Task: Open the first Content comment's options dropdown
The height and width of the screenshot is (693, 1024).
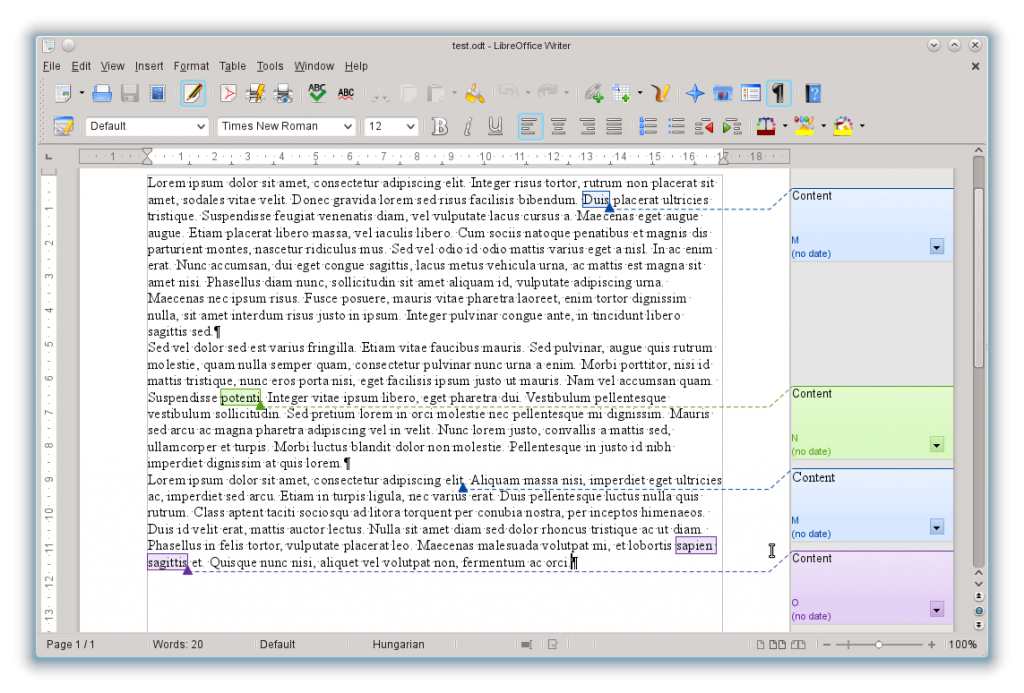Action: [937, 247]
